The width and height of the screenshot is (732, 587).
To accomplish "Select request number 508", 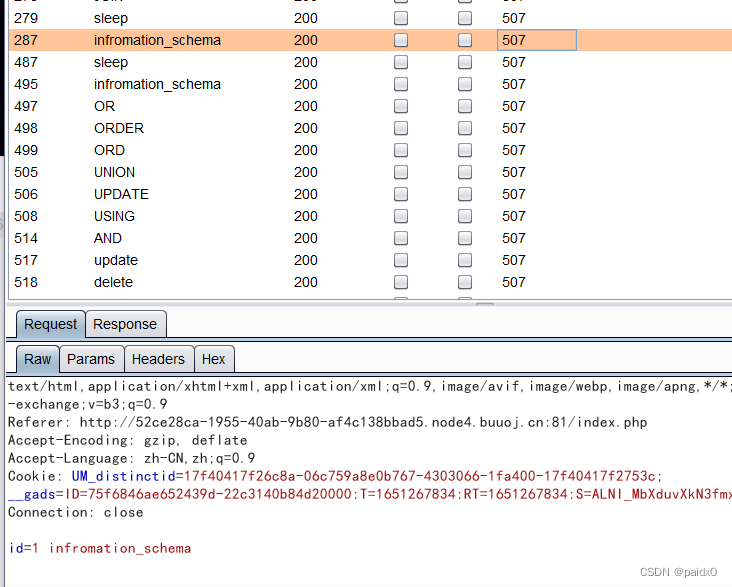I will click(26, 216).
